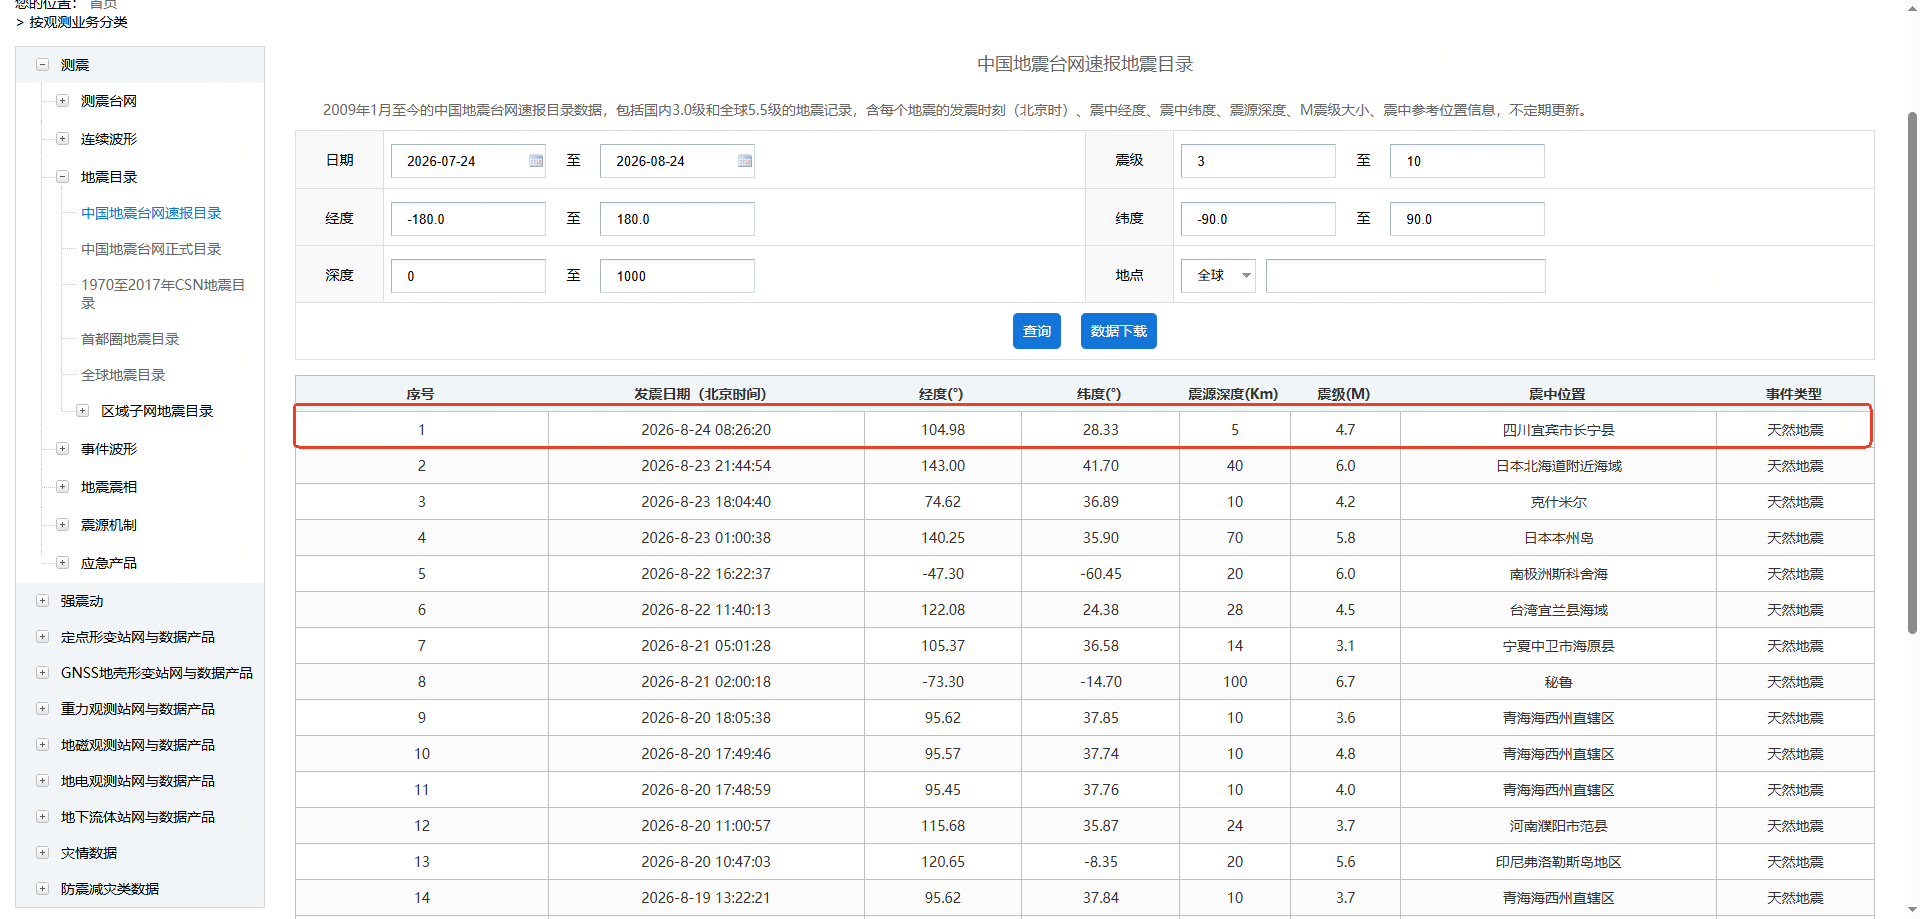Select 事件波形 label in tree
This screenshot has height=919, width=1920.
pos(109,449)
